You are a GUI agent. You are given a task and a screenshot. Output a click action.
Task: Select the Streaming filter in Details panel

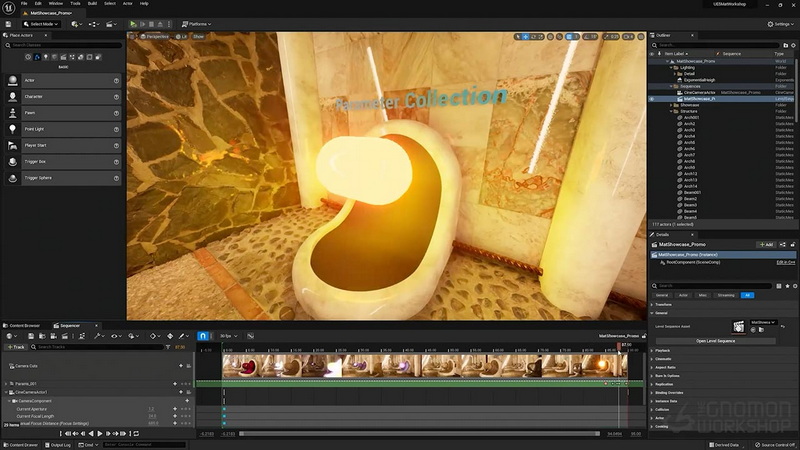(x=726, y=295)
